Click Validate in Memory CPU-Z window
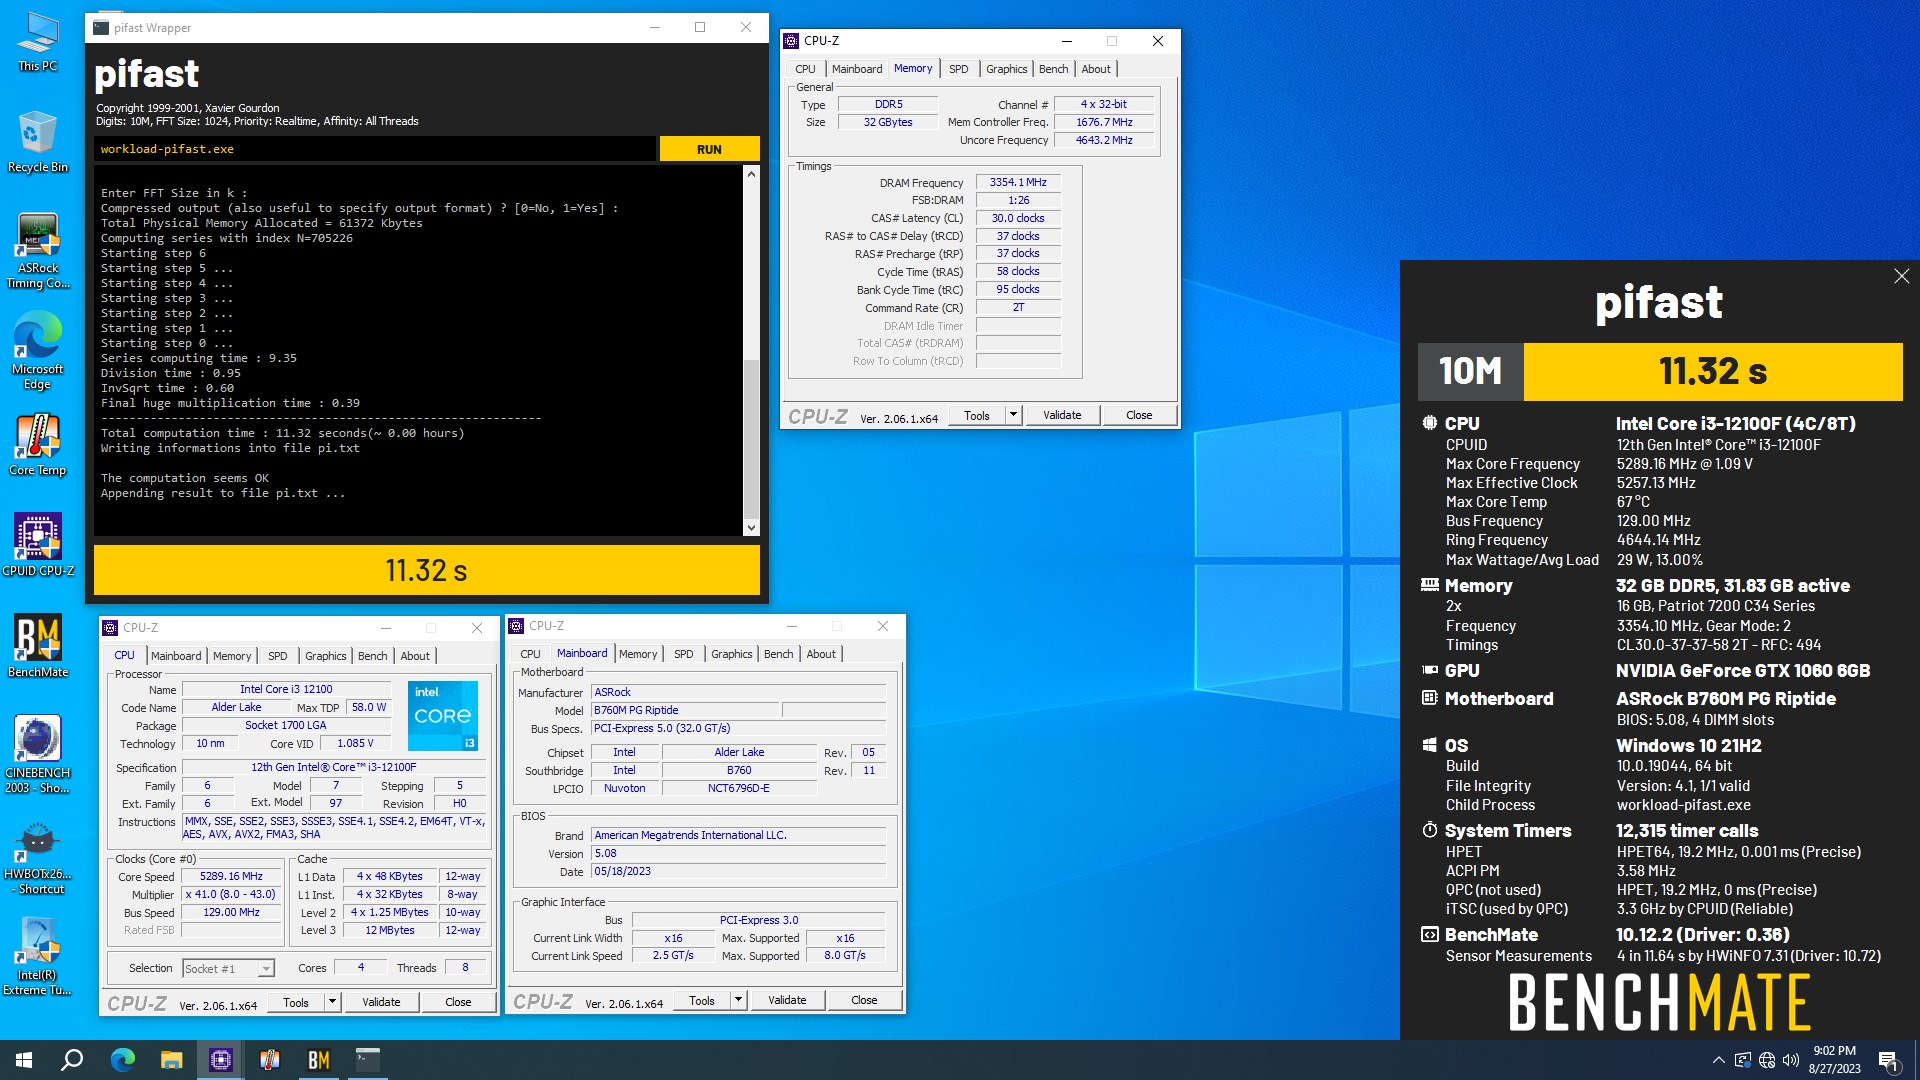 [x=1062, y=415]
